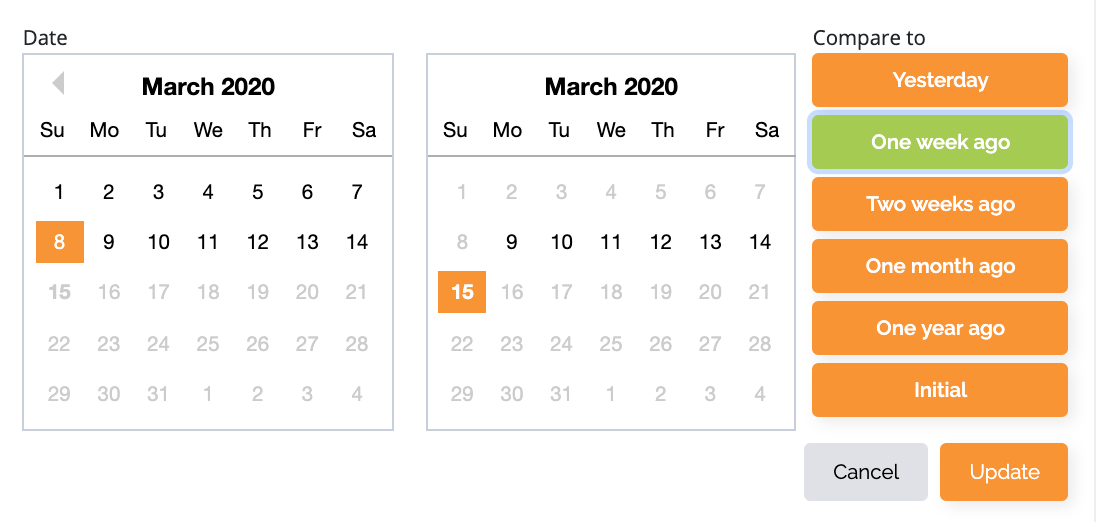This screenshot has height=522, width=1096.
Task: Select March 11 in left calendar
Action: (208, 242)
